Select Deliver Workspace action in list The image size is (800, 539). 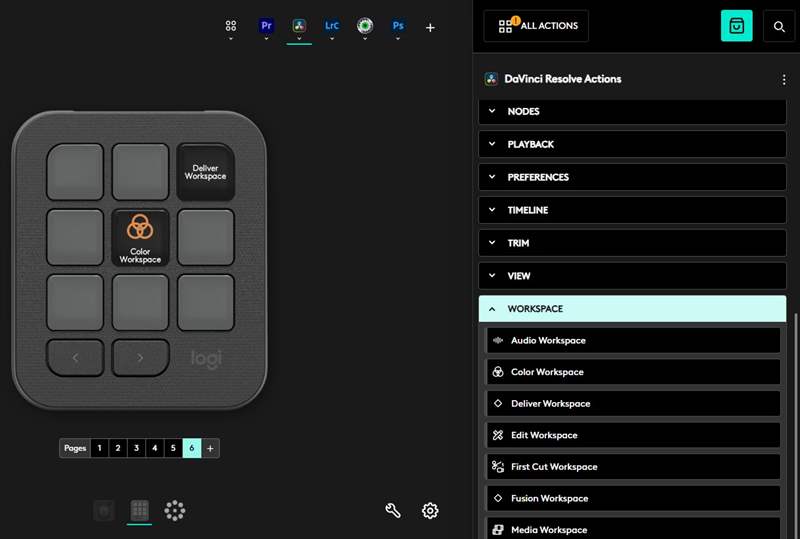633,404
